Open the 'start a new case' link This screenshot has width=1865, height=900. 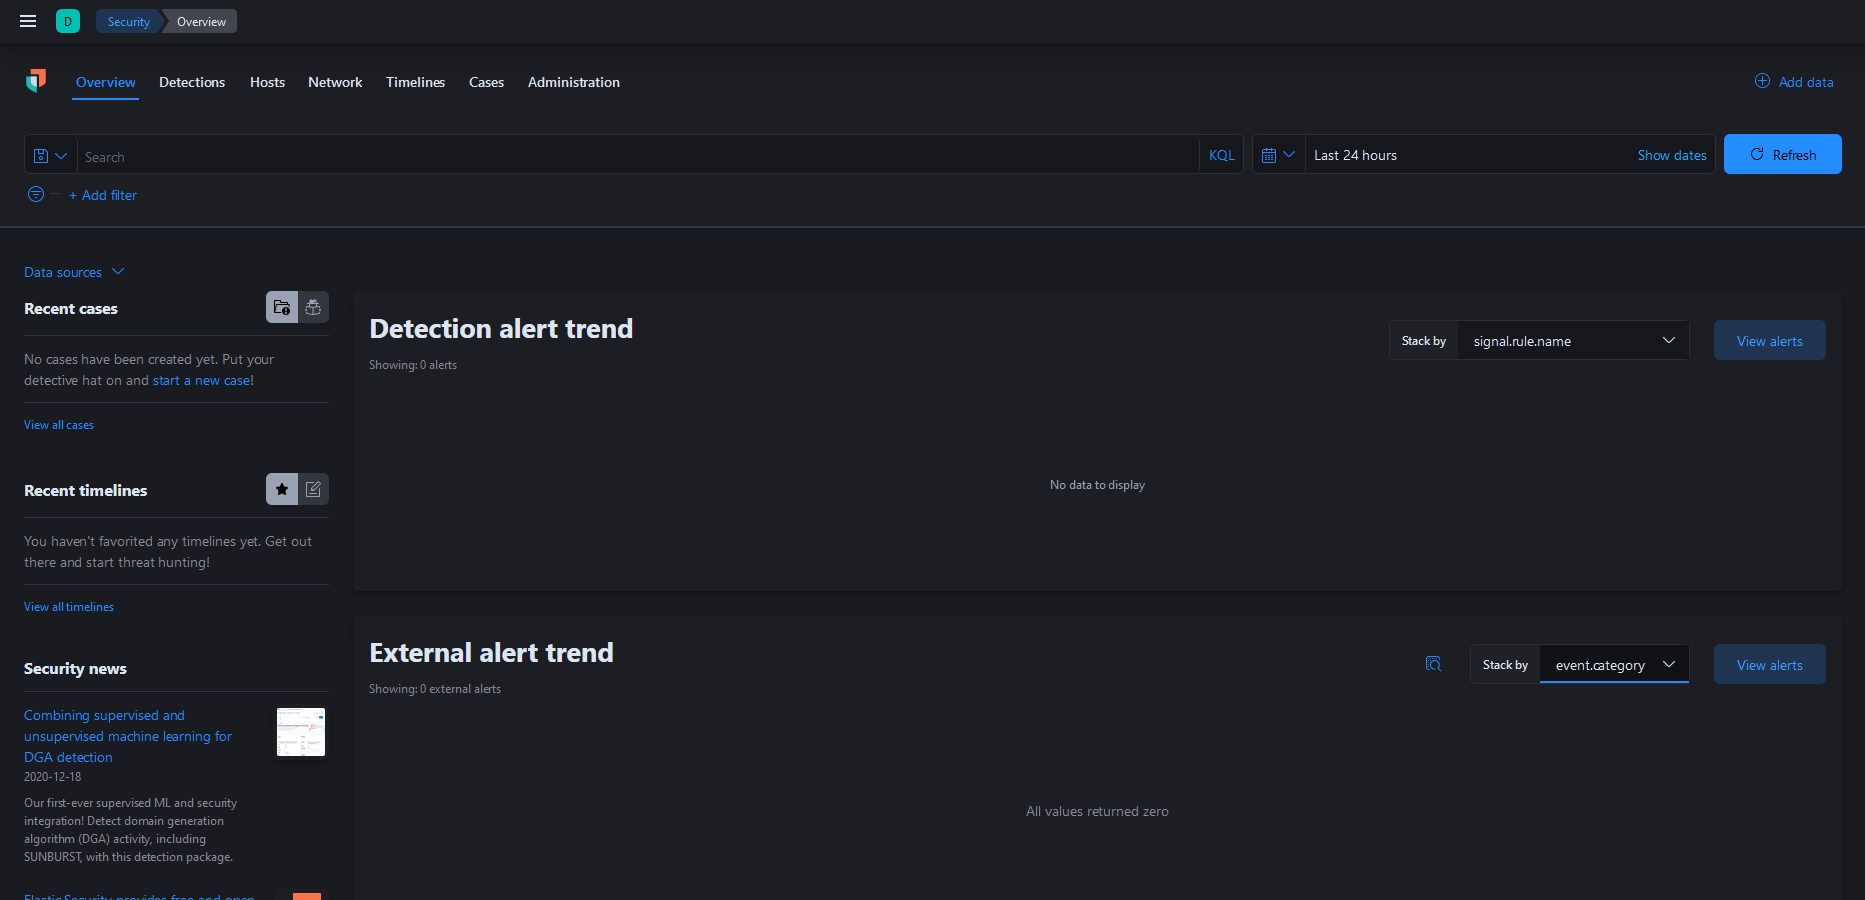pyautogui.click(x=201, y=380)
